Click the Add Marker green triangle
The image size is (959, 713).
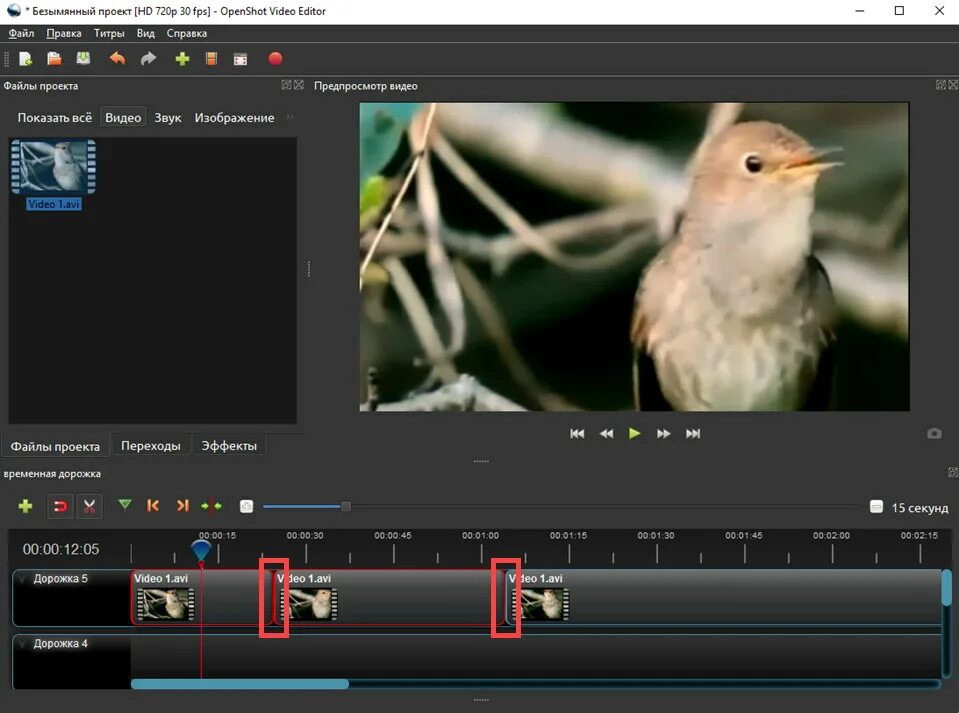coord(124,506)
